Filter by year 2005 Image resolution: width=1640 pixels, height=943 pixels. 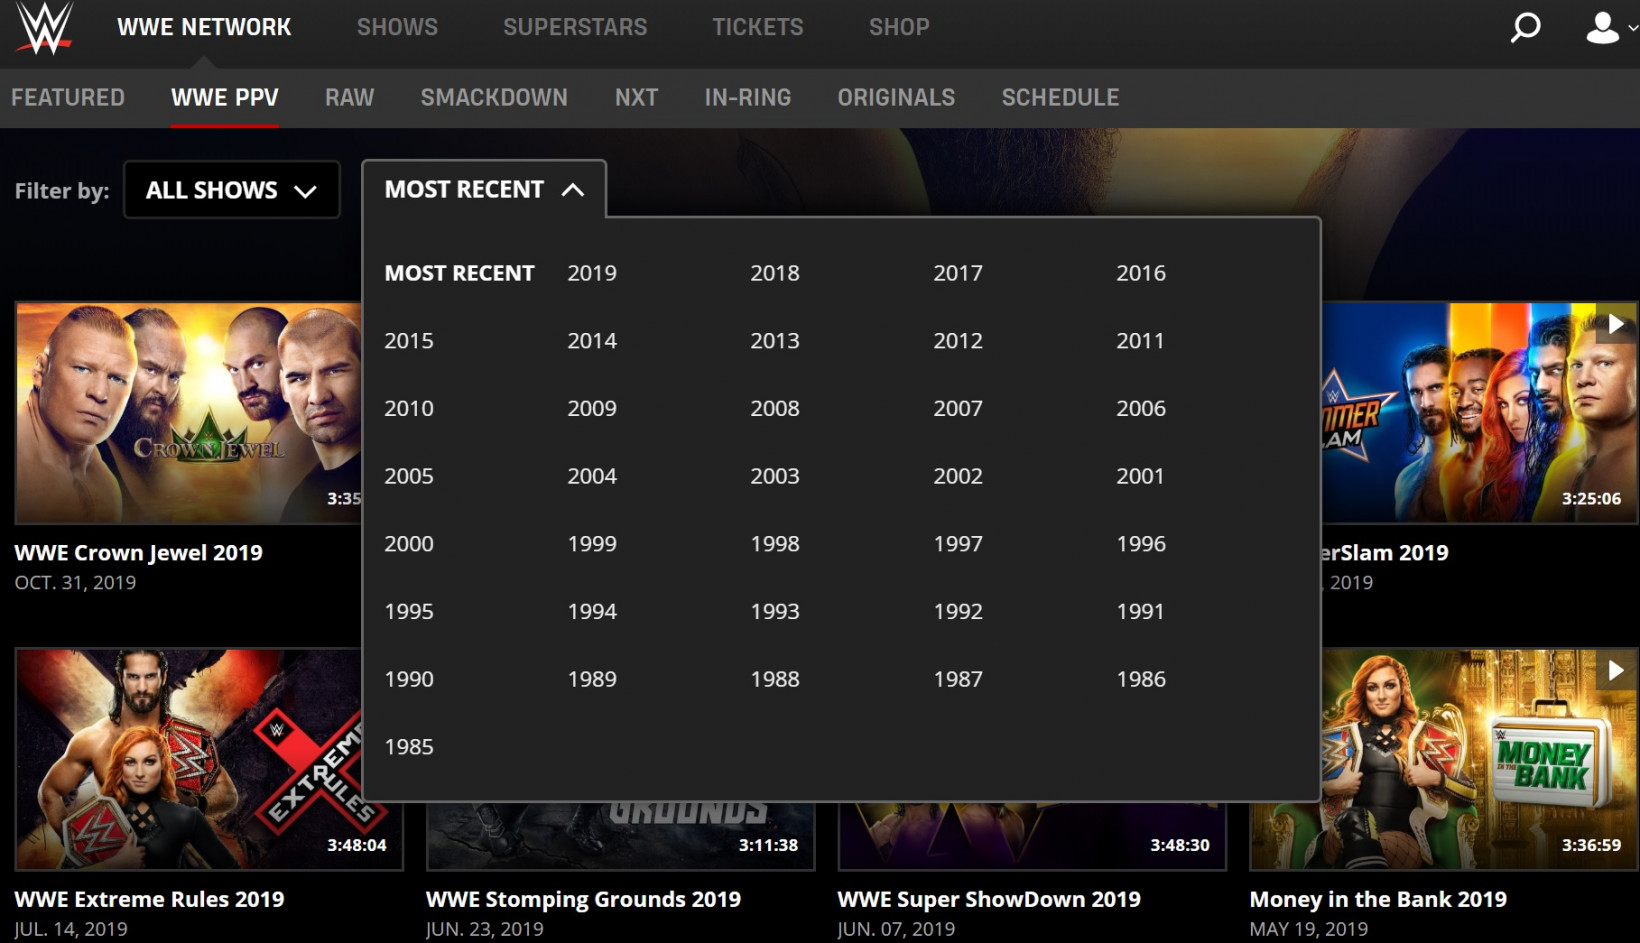coord(409,476)
